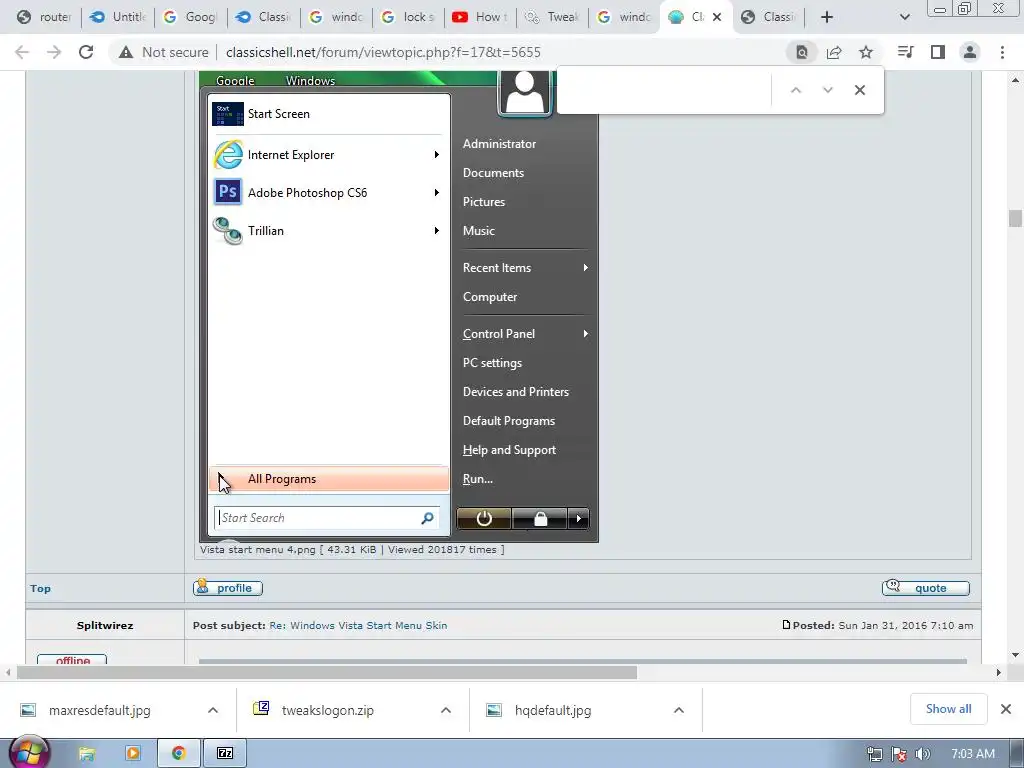Close the find bar

[x=859, y=90]
